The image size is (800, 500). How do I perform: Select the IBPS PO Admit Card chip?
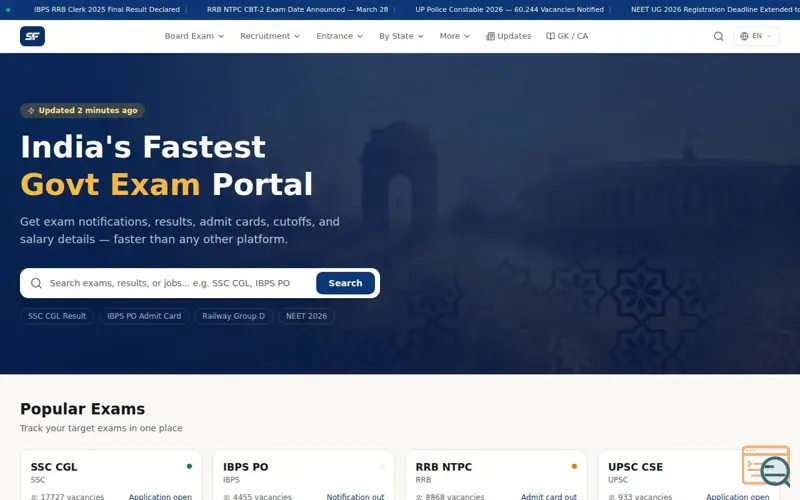144,316
